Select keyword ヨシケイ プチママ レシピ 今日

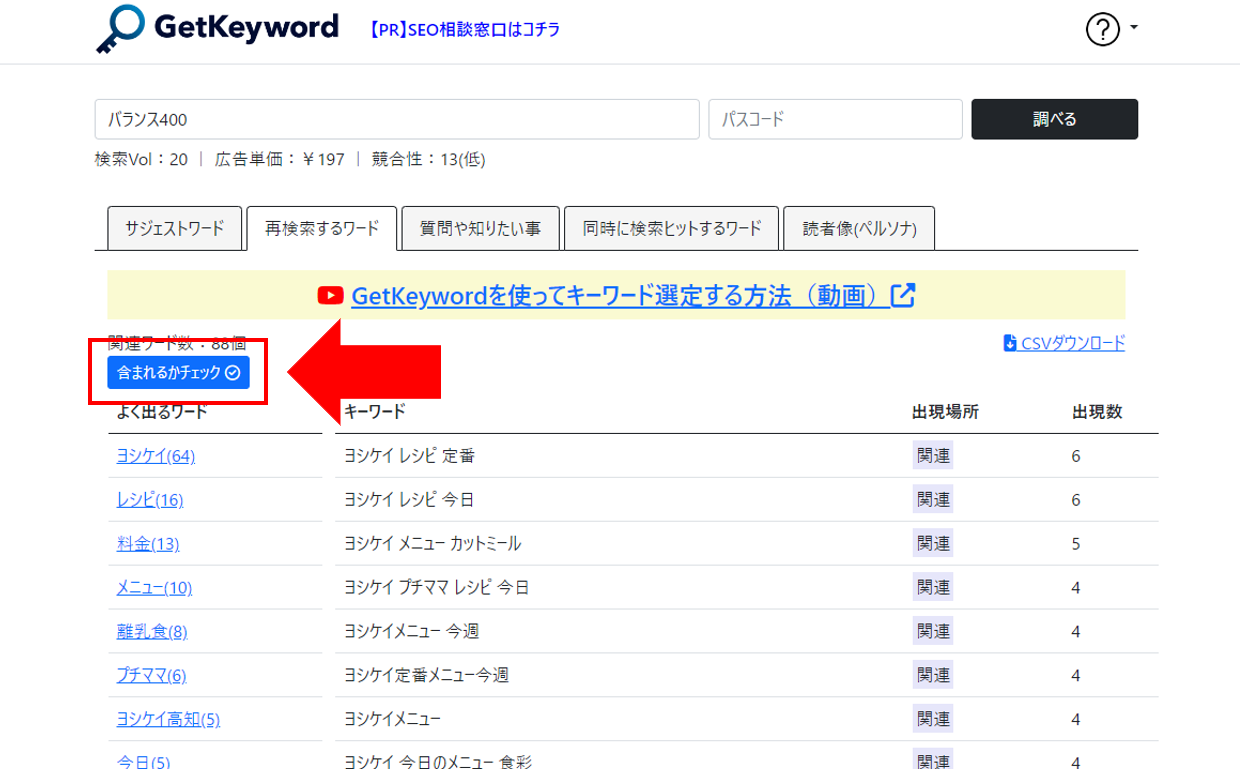point(436,588)
